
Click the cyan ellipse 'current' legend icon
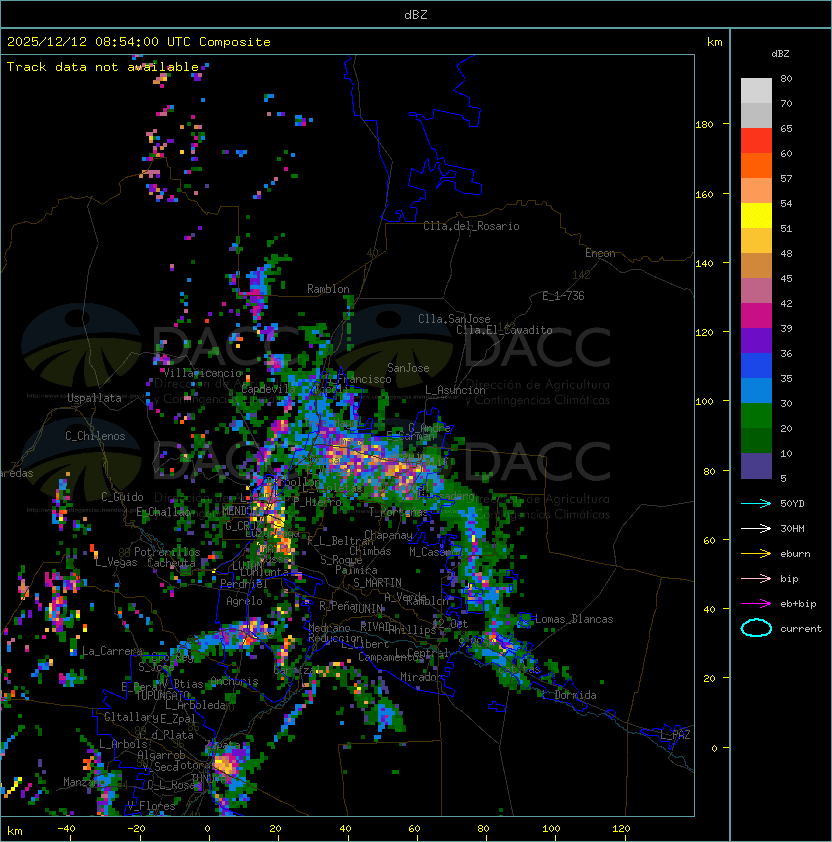756,628
